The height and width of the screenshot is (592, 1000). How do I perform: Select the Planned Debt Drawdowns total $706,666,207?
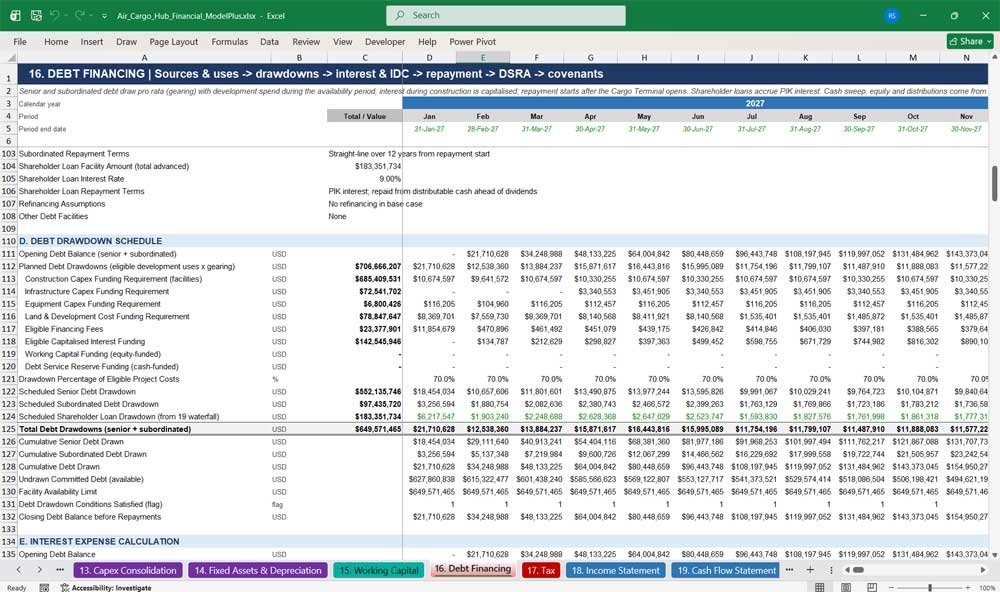coord(364,266)
